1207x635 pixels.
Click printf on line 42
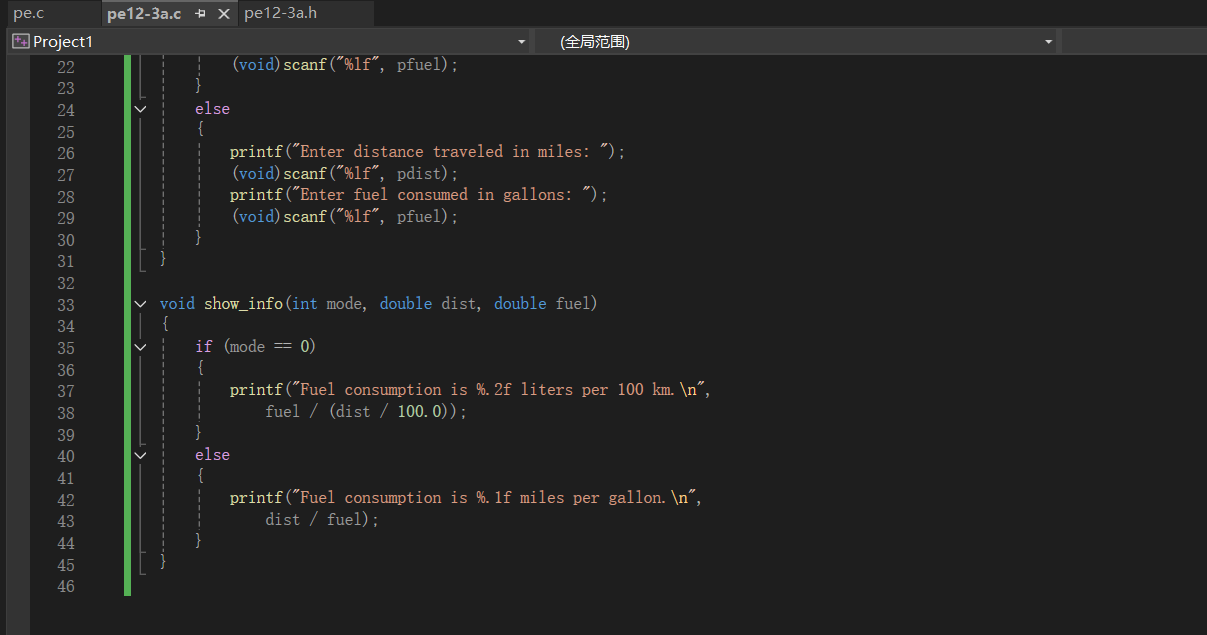(x=256, y=498)
